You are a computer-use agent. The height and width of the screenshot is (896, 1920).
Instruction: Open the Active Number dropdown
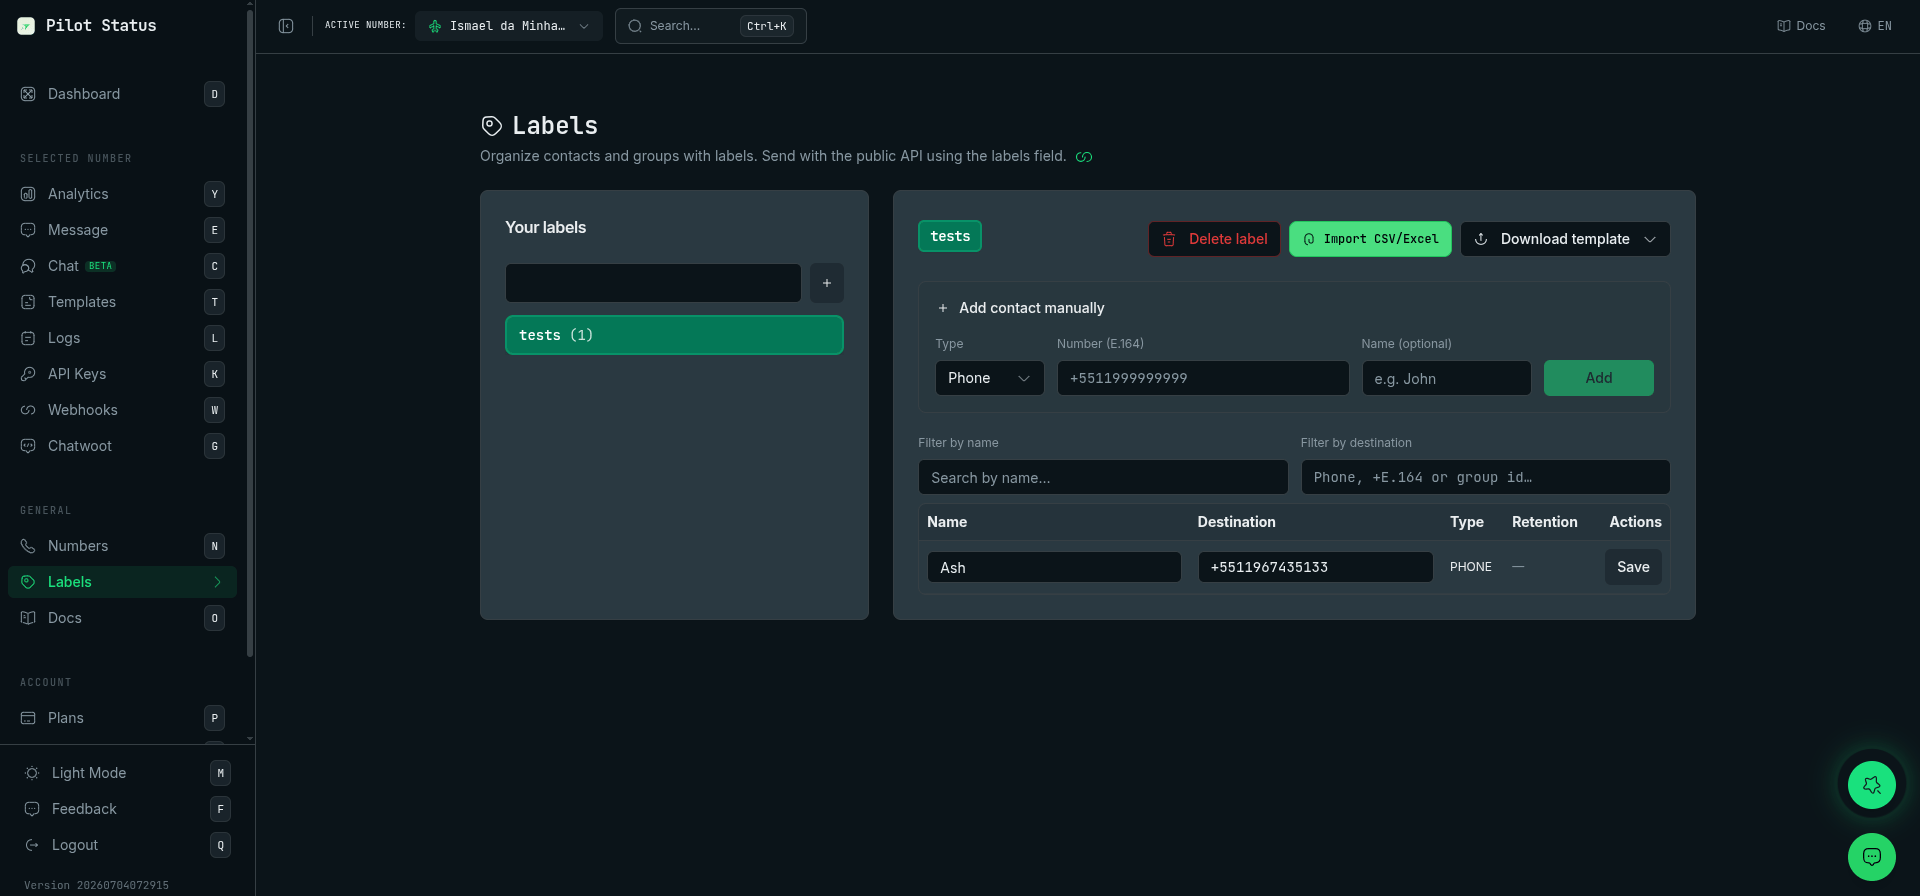click(x=509, y=26)
